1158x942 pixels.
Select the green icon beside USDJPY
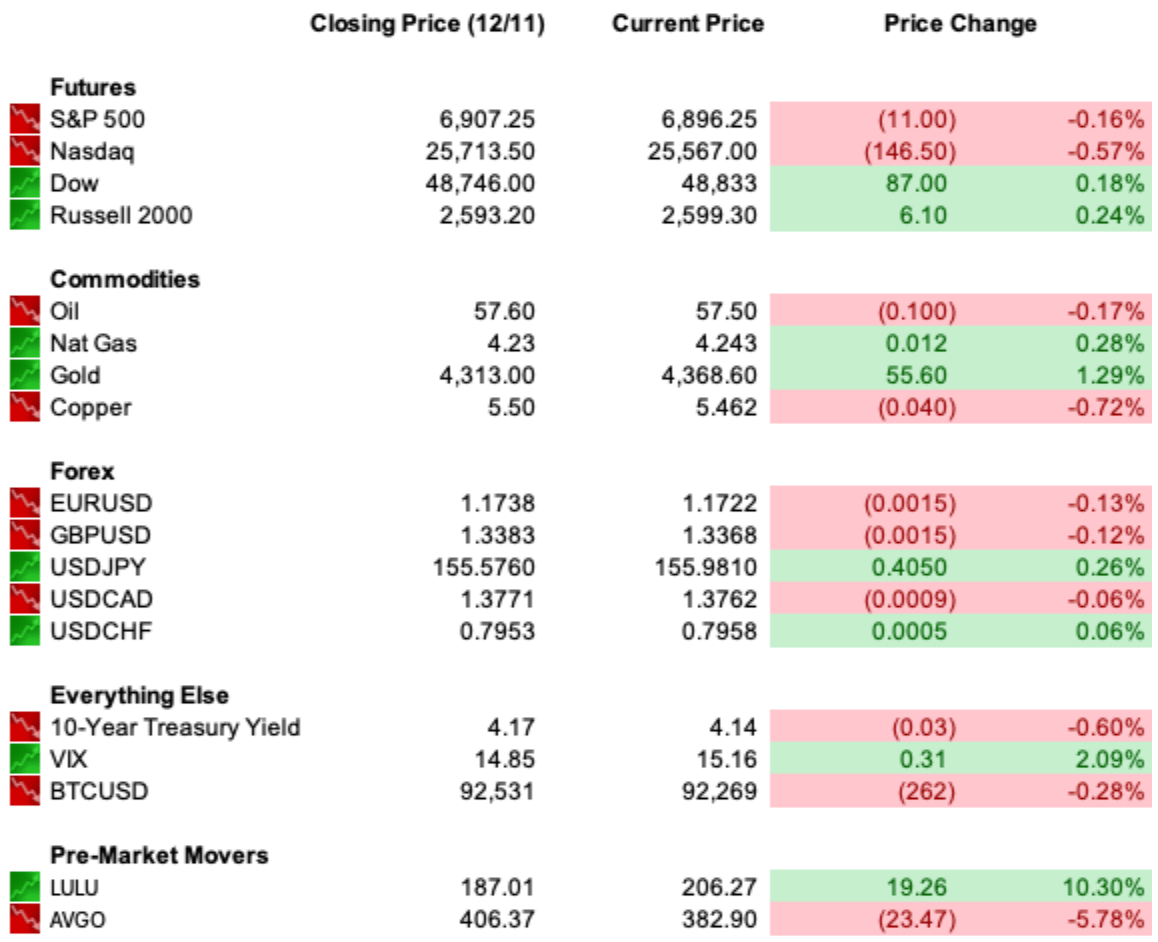(x=25, y=567)
